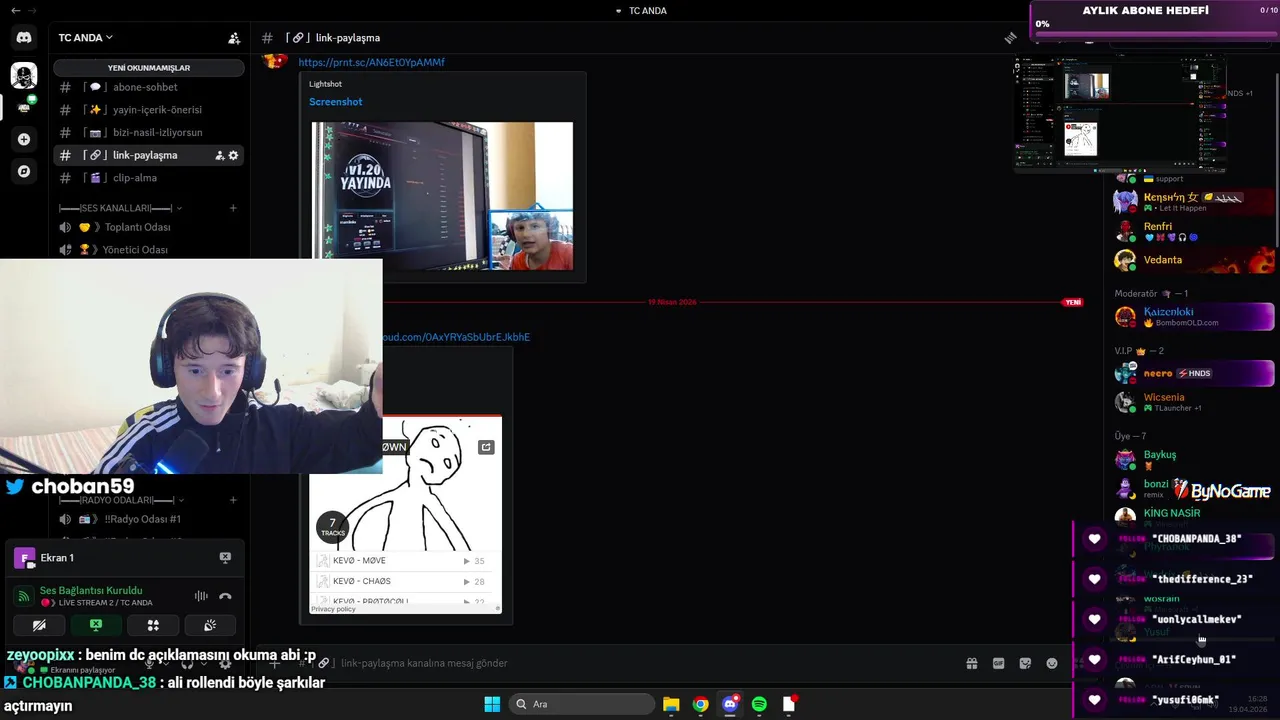Screen dimensions: 1280x720
Task: Open member Renfri profile
Action: 1195,231
